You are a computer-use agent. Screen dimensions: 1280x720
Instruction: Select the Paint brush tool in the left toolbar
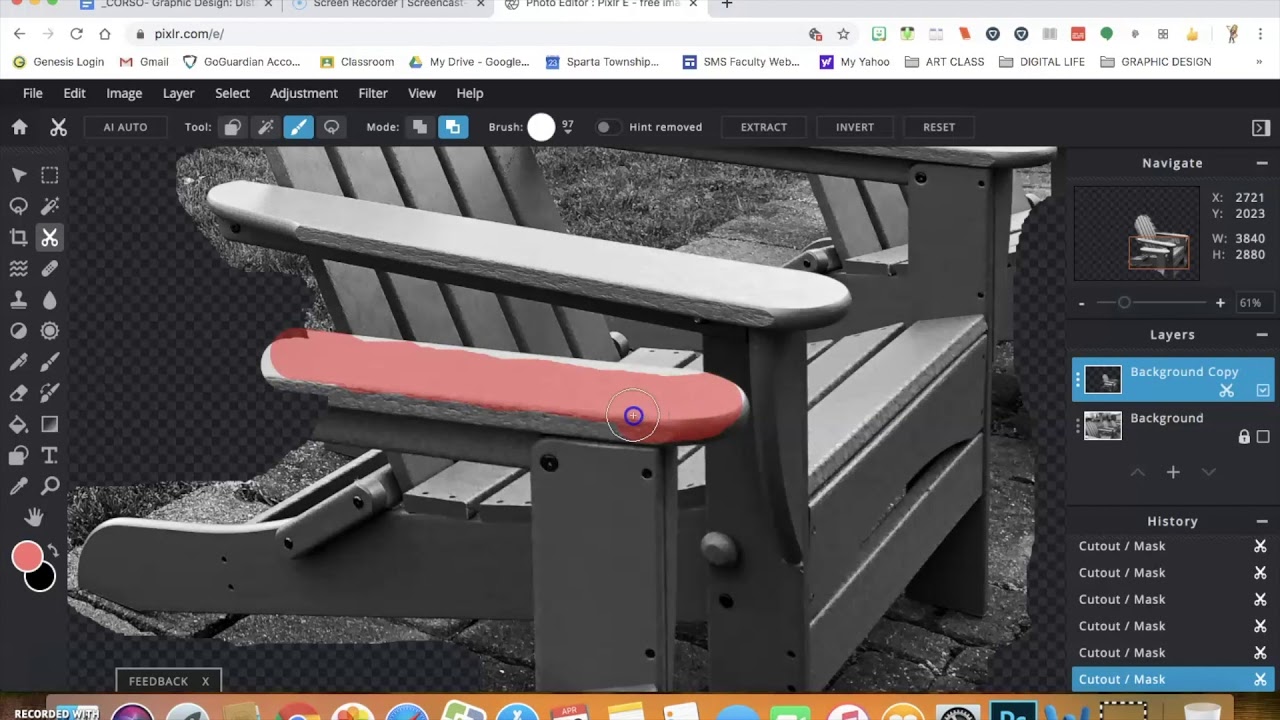coord(49,362)
